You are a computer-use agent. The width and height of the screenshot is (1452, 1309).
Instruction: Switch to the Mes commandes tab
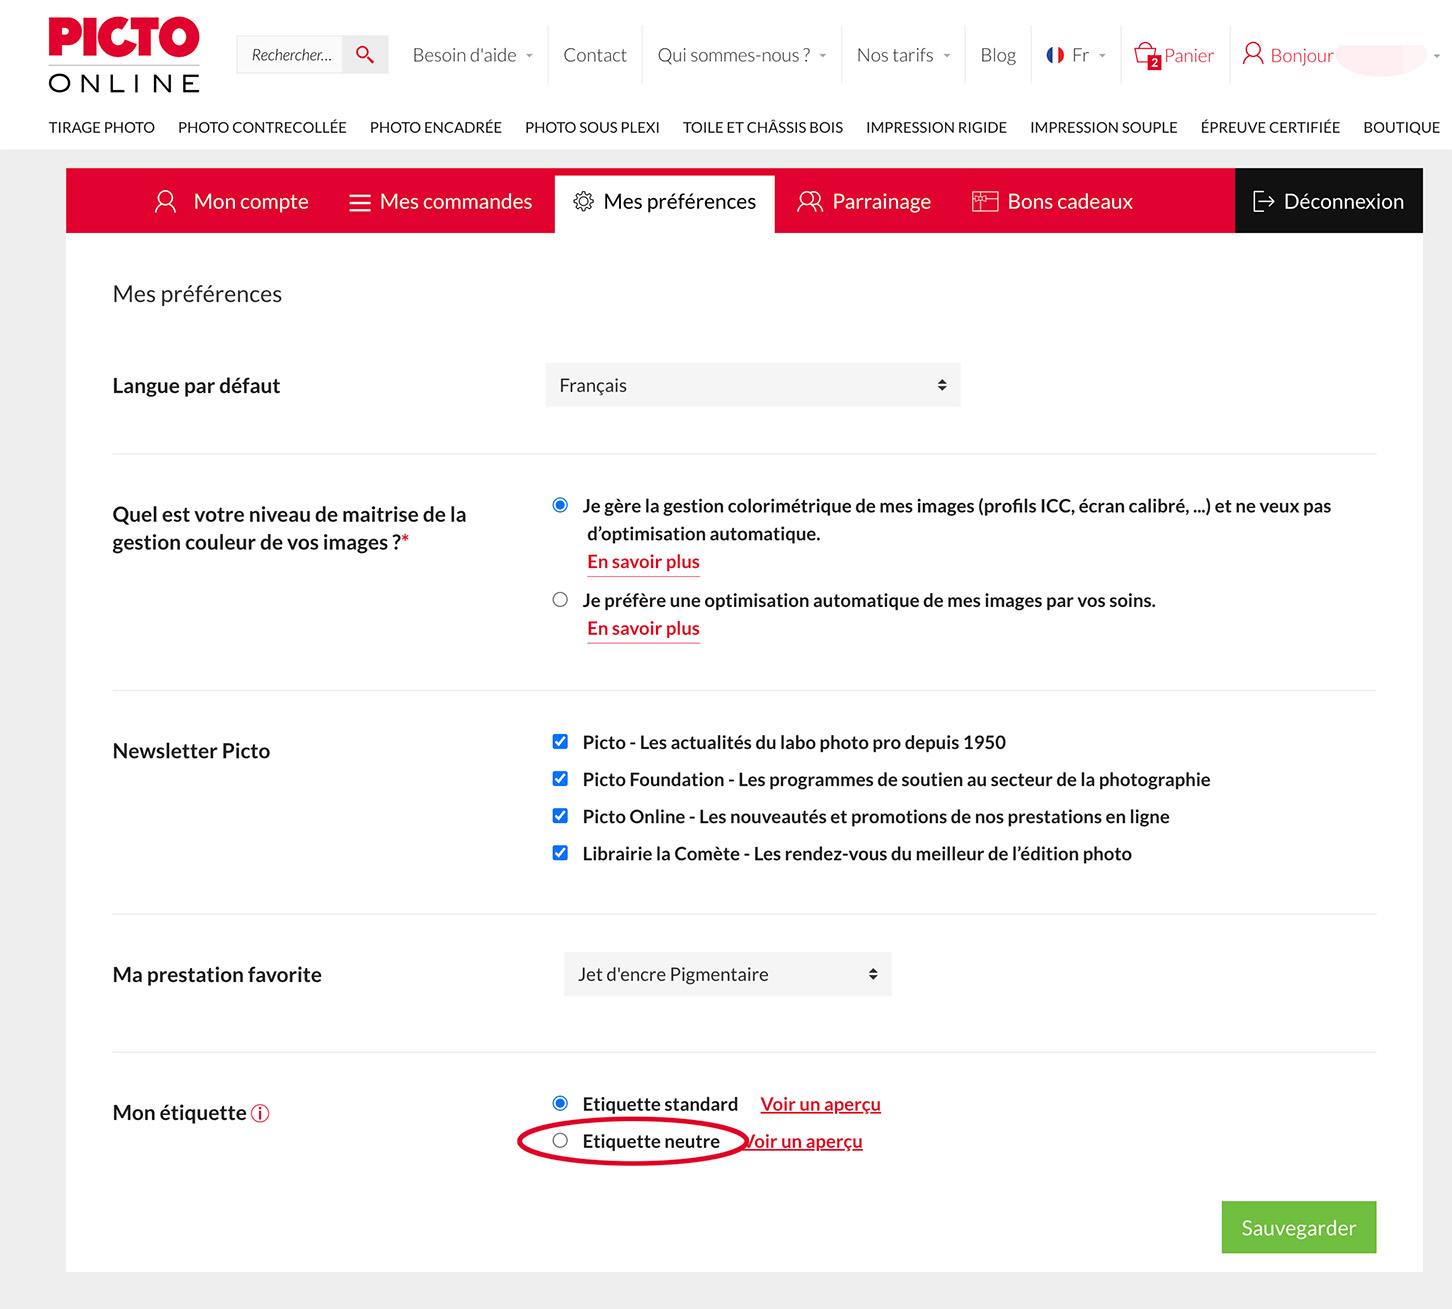point(441,202)
